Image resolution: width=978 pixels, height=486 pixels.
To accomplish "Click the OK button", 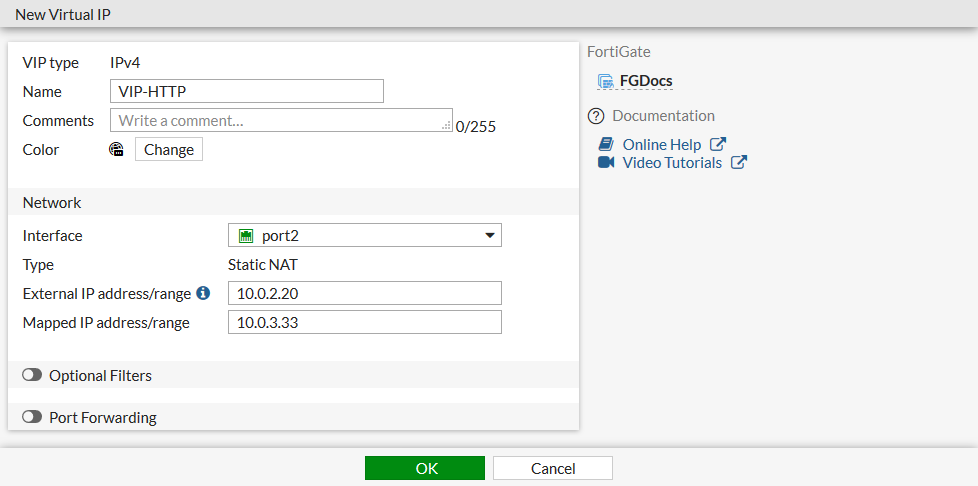I will coord(425,468).
